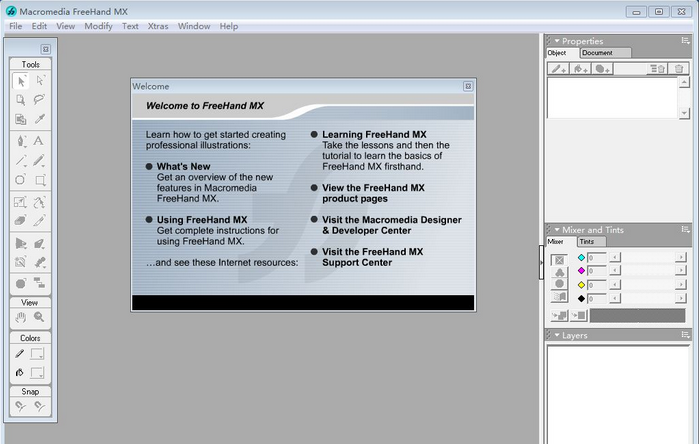The width and height of the screenshot is (700, 444).
Task: Open the Modify menu
Action: pos(98,26)
